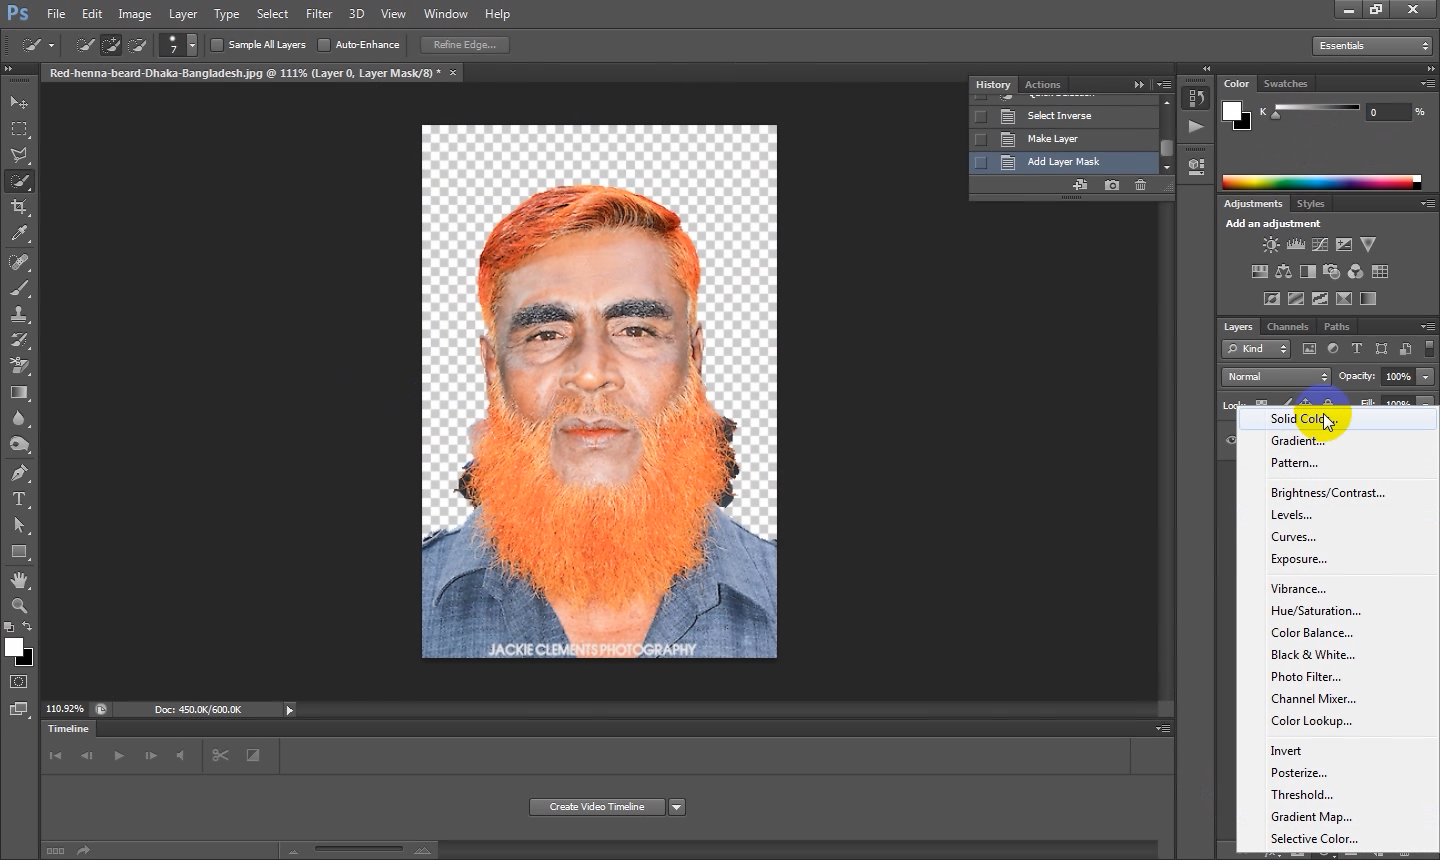
Task: Select the Crop tool
Action: click(19, 207)
